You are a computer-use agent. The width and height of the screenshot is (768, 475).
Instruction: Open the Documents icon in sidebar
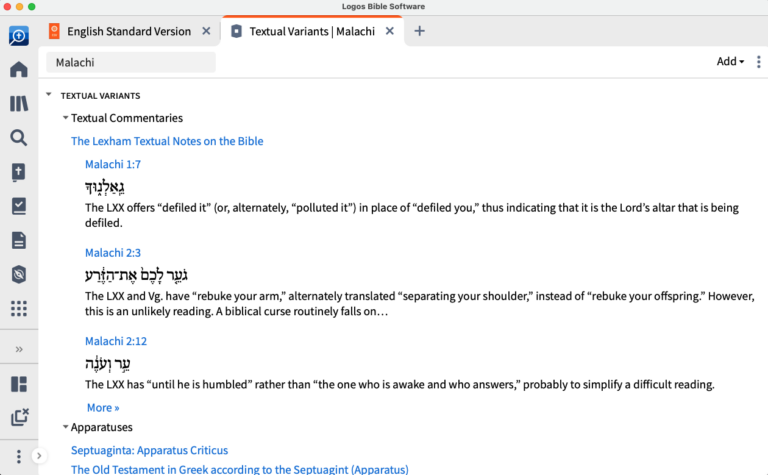(18, 240)
